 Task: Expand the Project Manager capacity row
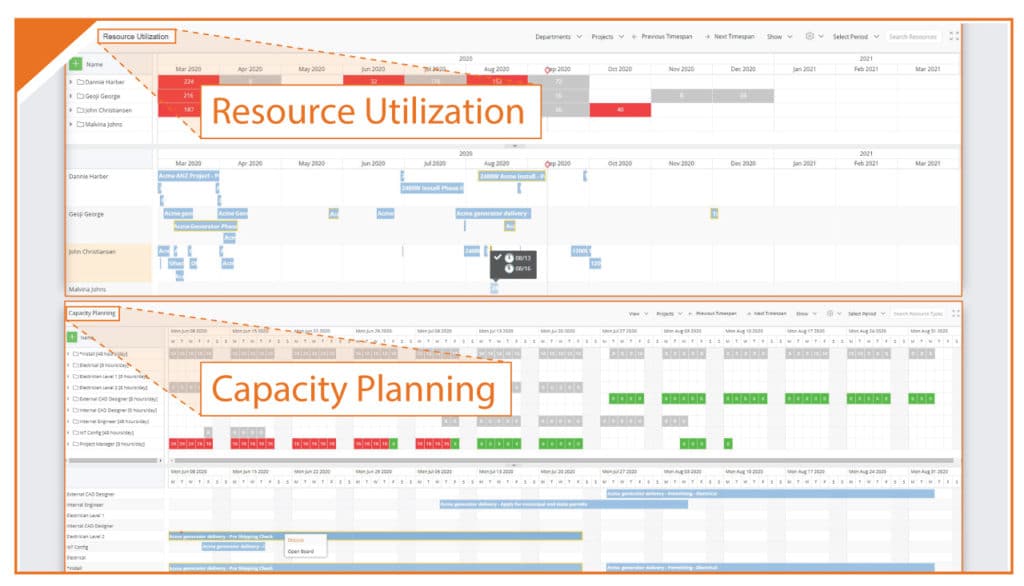click(68, 444)
